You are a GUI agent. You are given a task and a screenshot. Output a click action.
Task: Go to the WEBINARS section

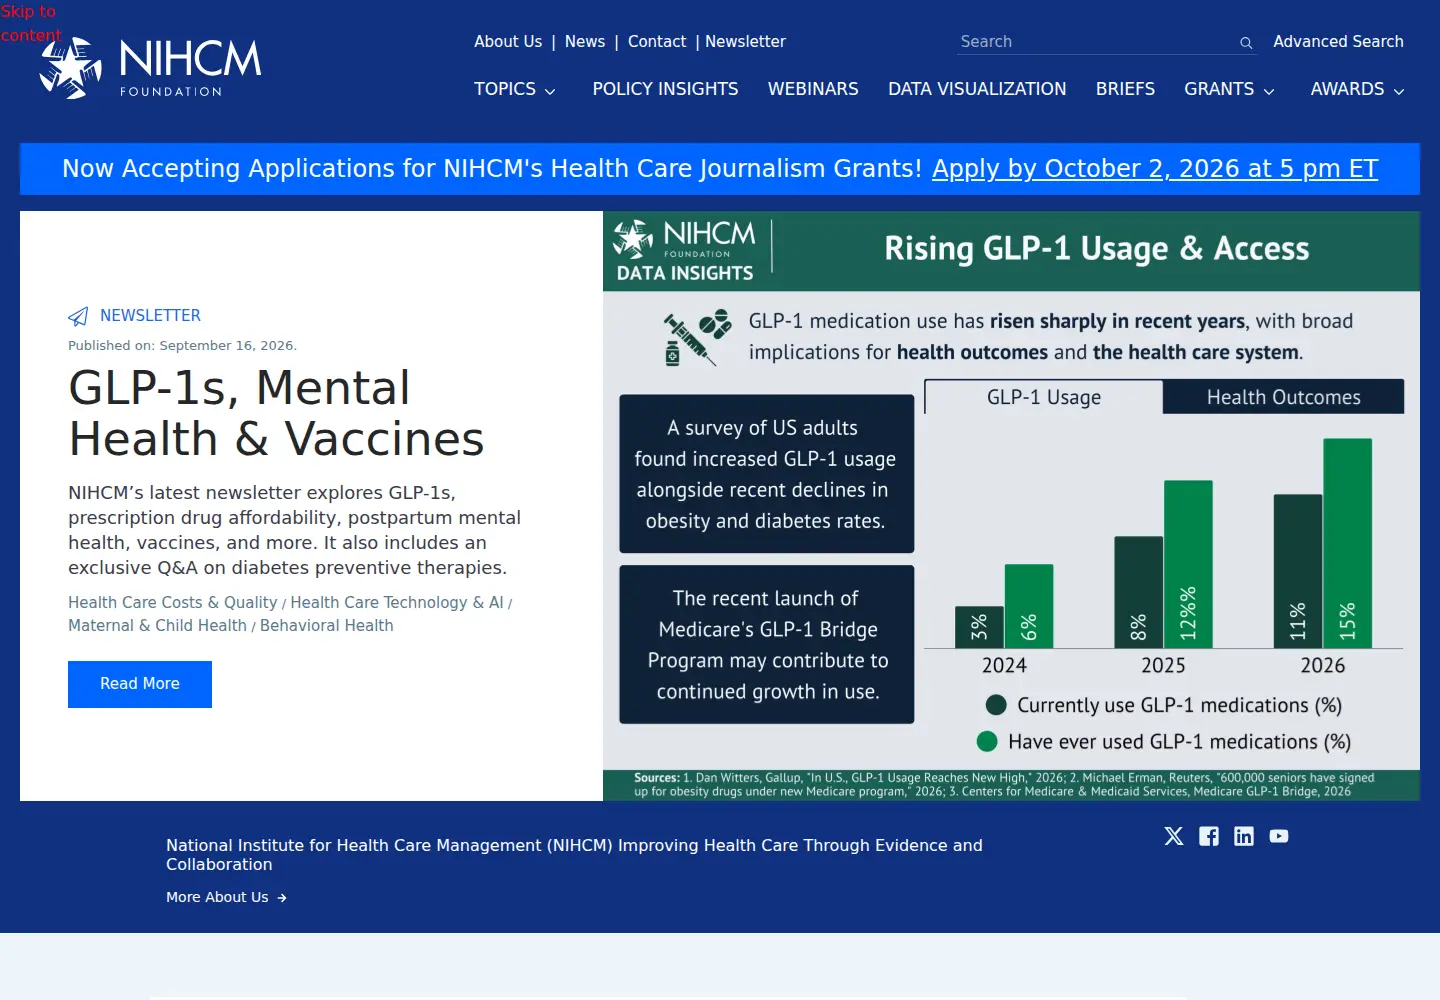coord(813,89)
